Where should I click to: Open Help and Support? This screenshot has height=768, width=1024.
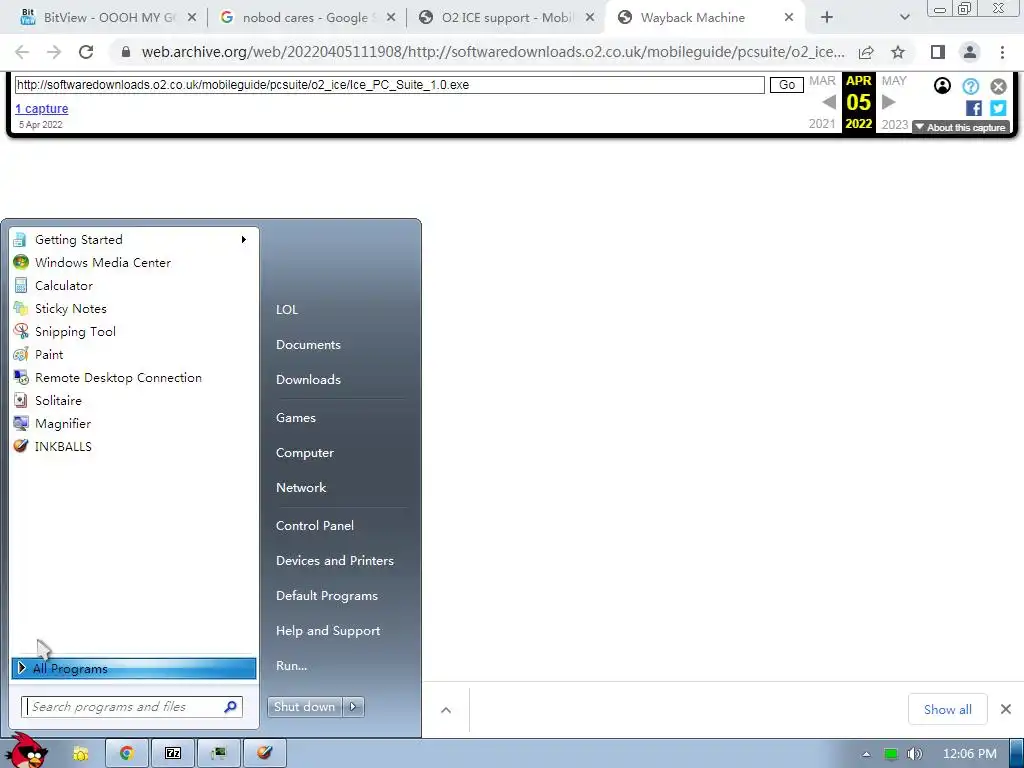(x=328, y=631)
